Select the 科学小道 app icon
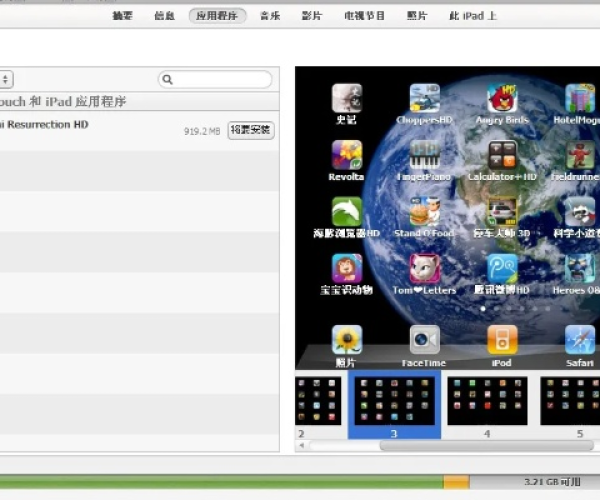The image size is (600, 500). tap(580, 211)
